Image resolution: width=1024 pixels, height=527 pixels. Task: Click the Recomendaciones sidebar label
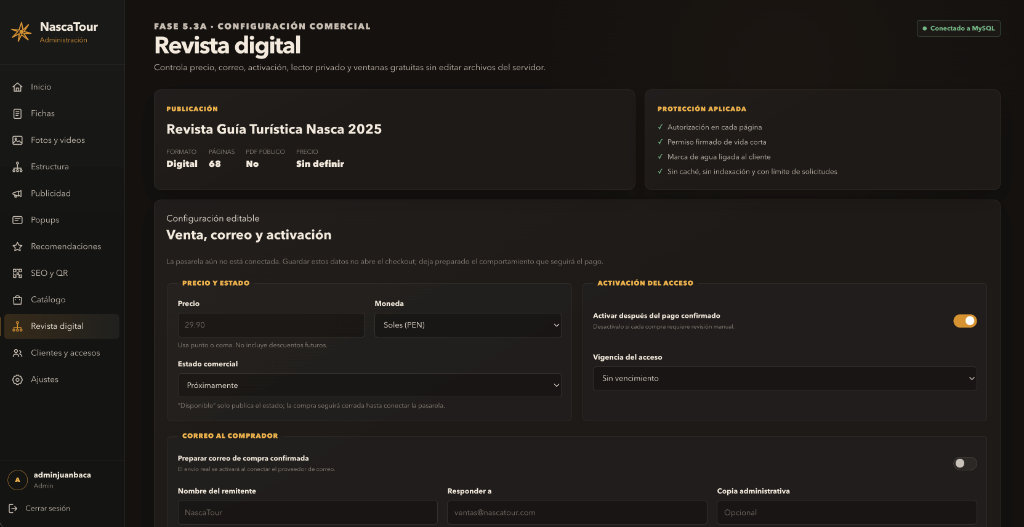pyautogui.click(x=66, y=247)
